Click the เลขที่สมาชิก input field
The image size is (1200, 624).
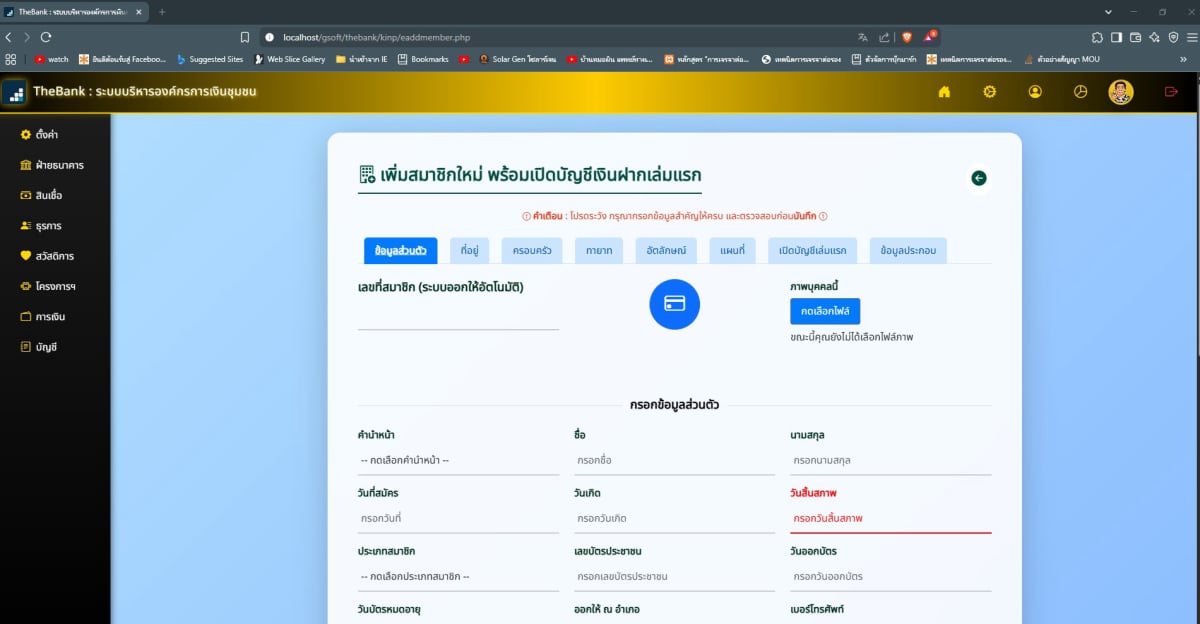(458, 316)
